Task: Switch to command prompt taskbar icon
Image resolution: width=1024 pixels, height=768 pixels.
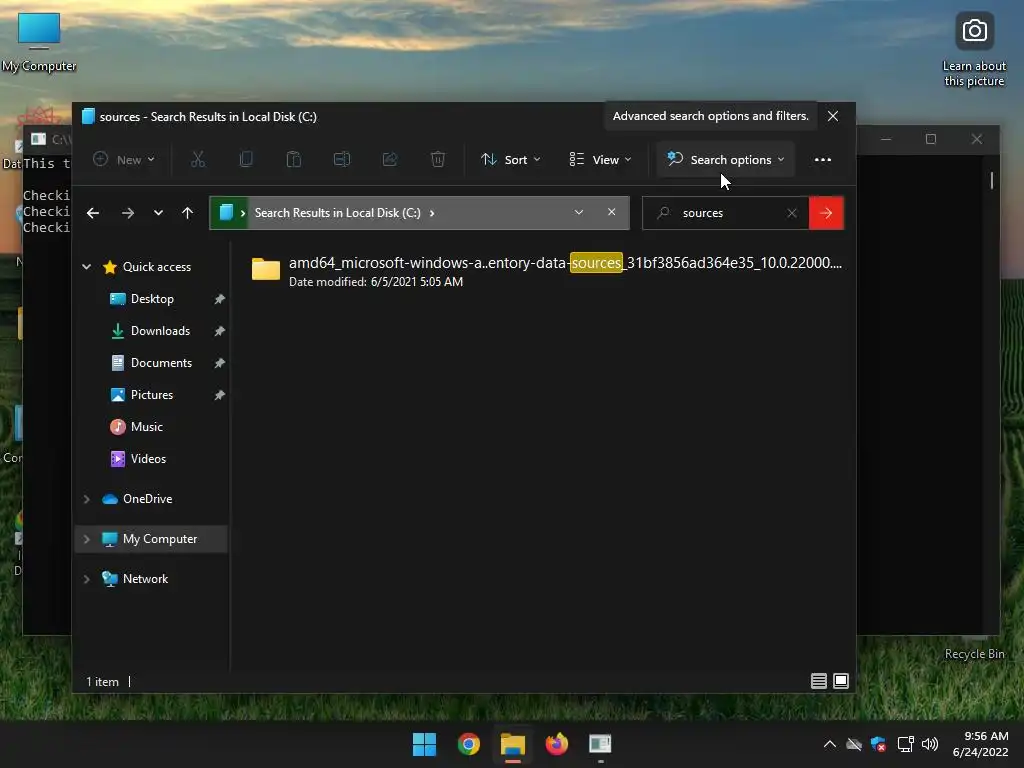Action: click(600, 744)
